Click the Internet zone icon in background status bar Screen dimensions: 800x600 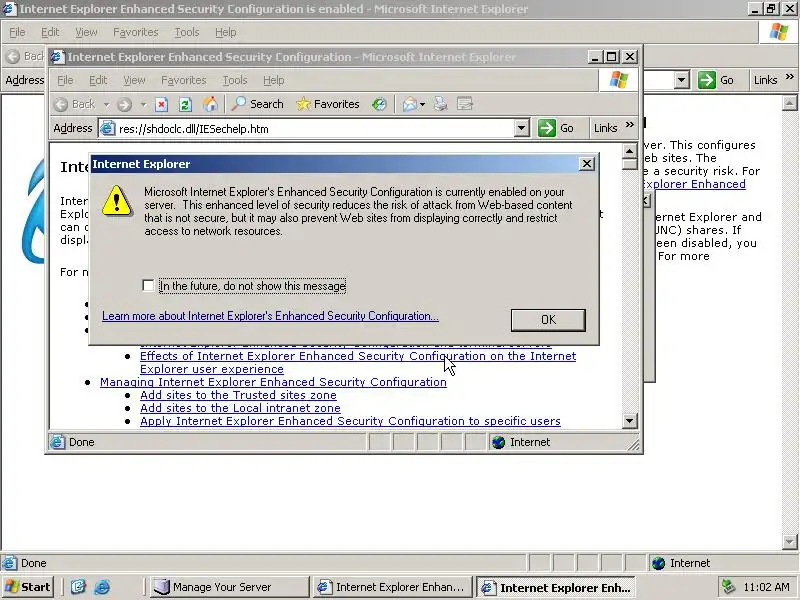[658, 563]
